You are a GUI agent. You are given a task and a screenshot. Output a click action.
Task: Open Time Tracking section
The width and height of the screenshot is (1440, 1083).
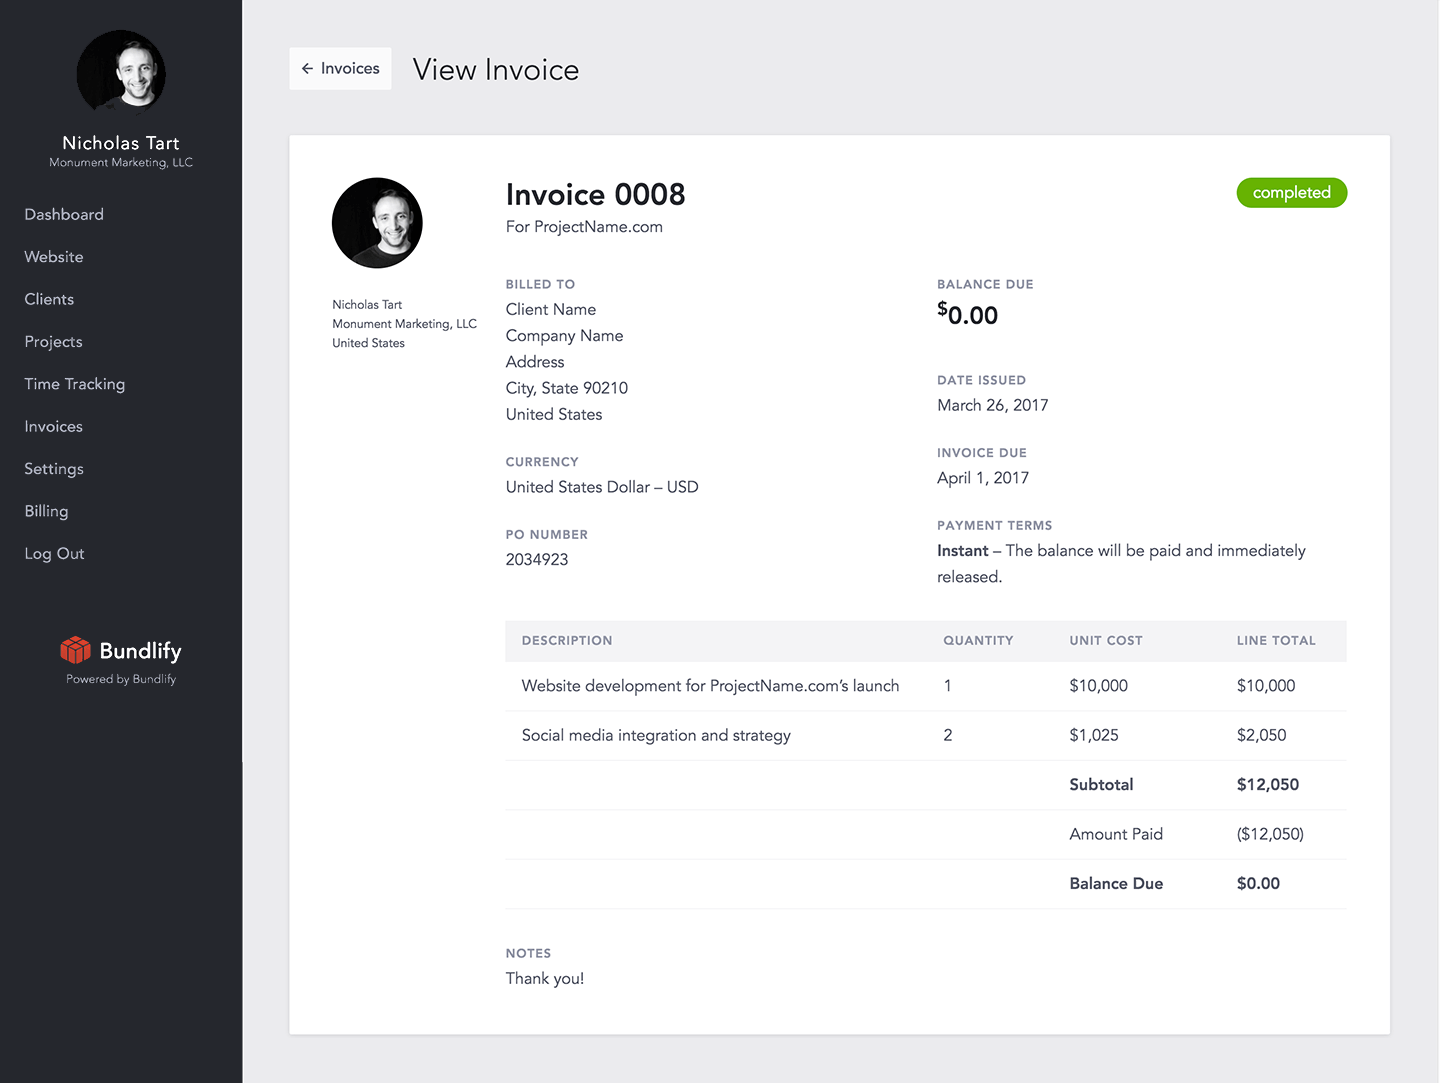(75, 384)
